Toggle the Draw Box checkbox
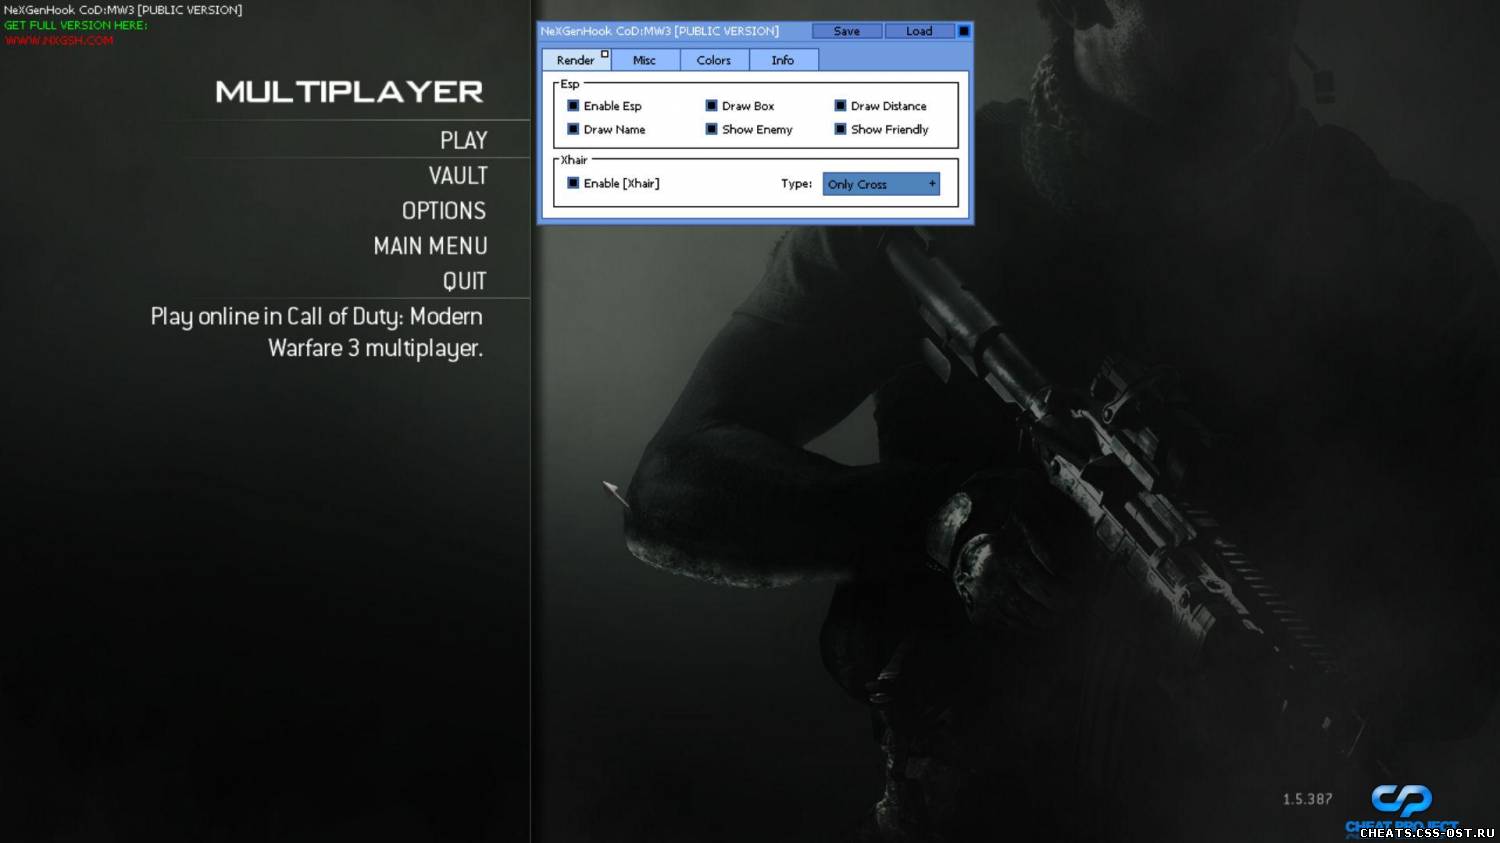 point(711,106)
